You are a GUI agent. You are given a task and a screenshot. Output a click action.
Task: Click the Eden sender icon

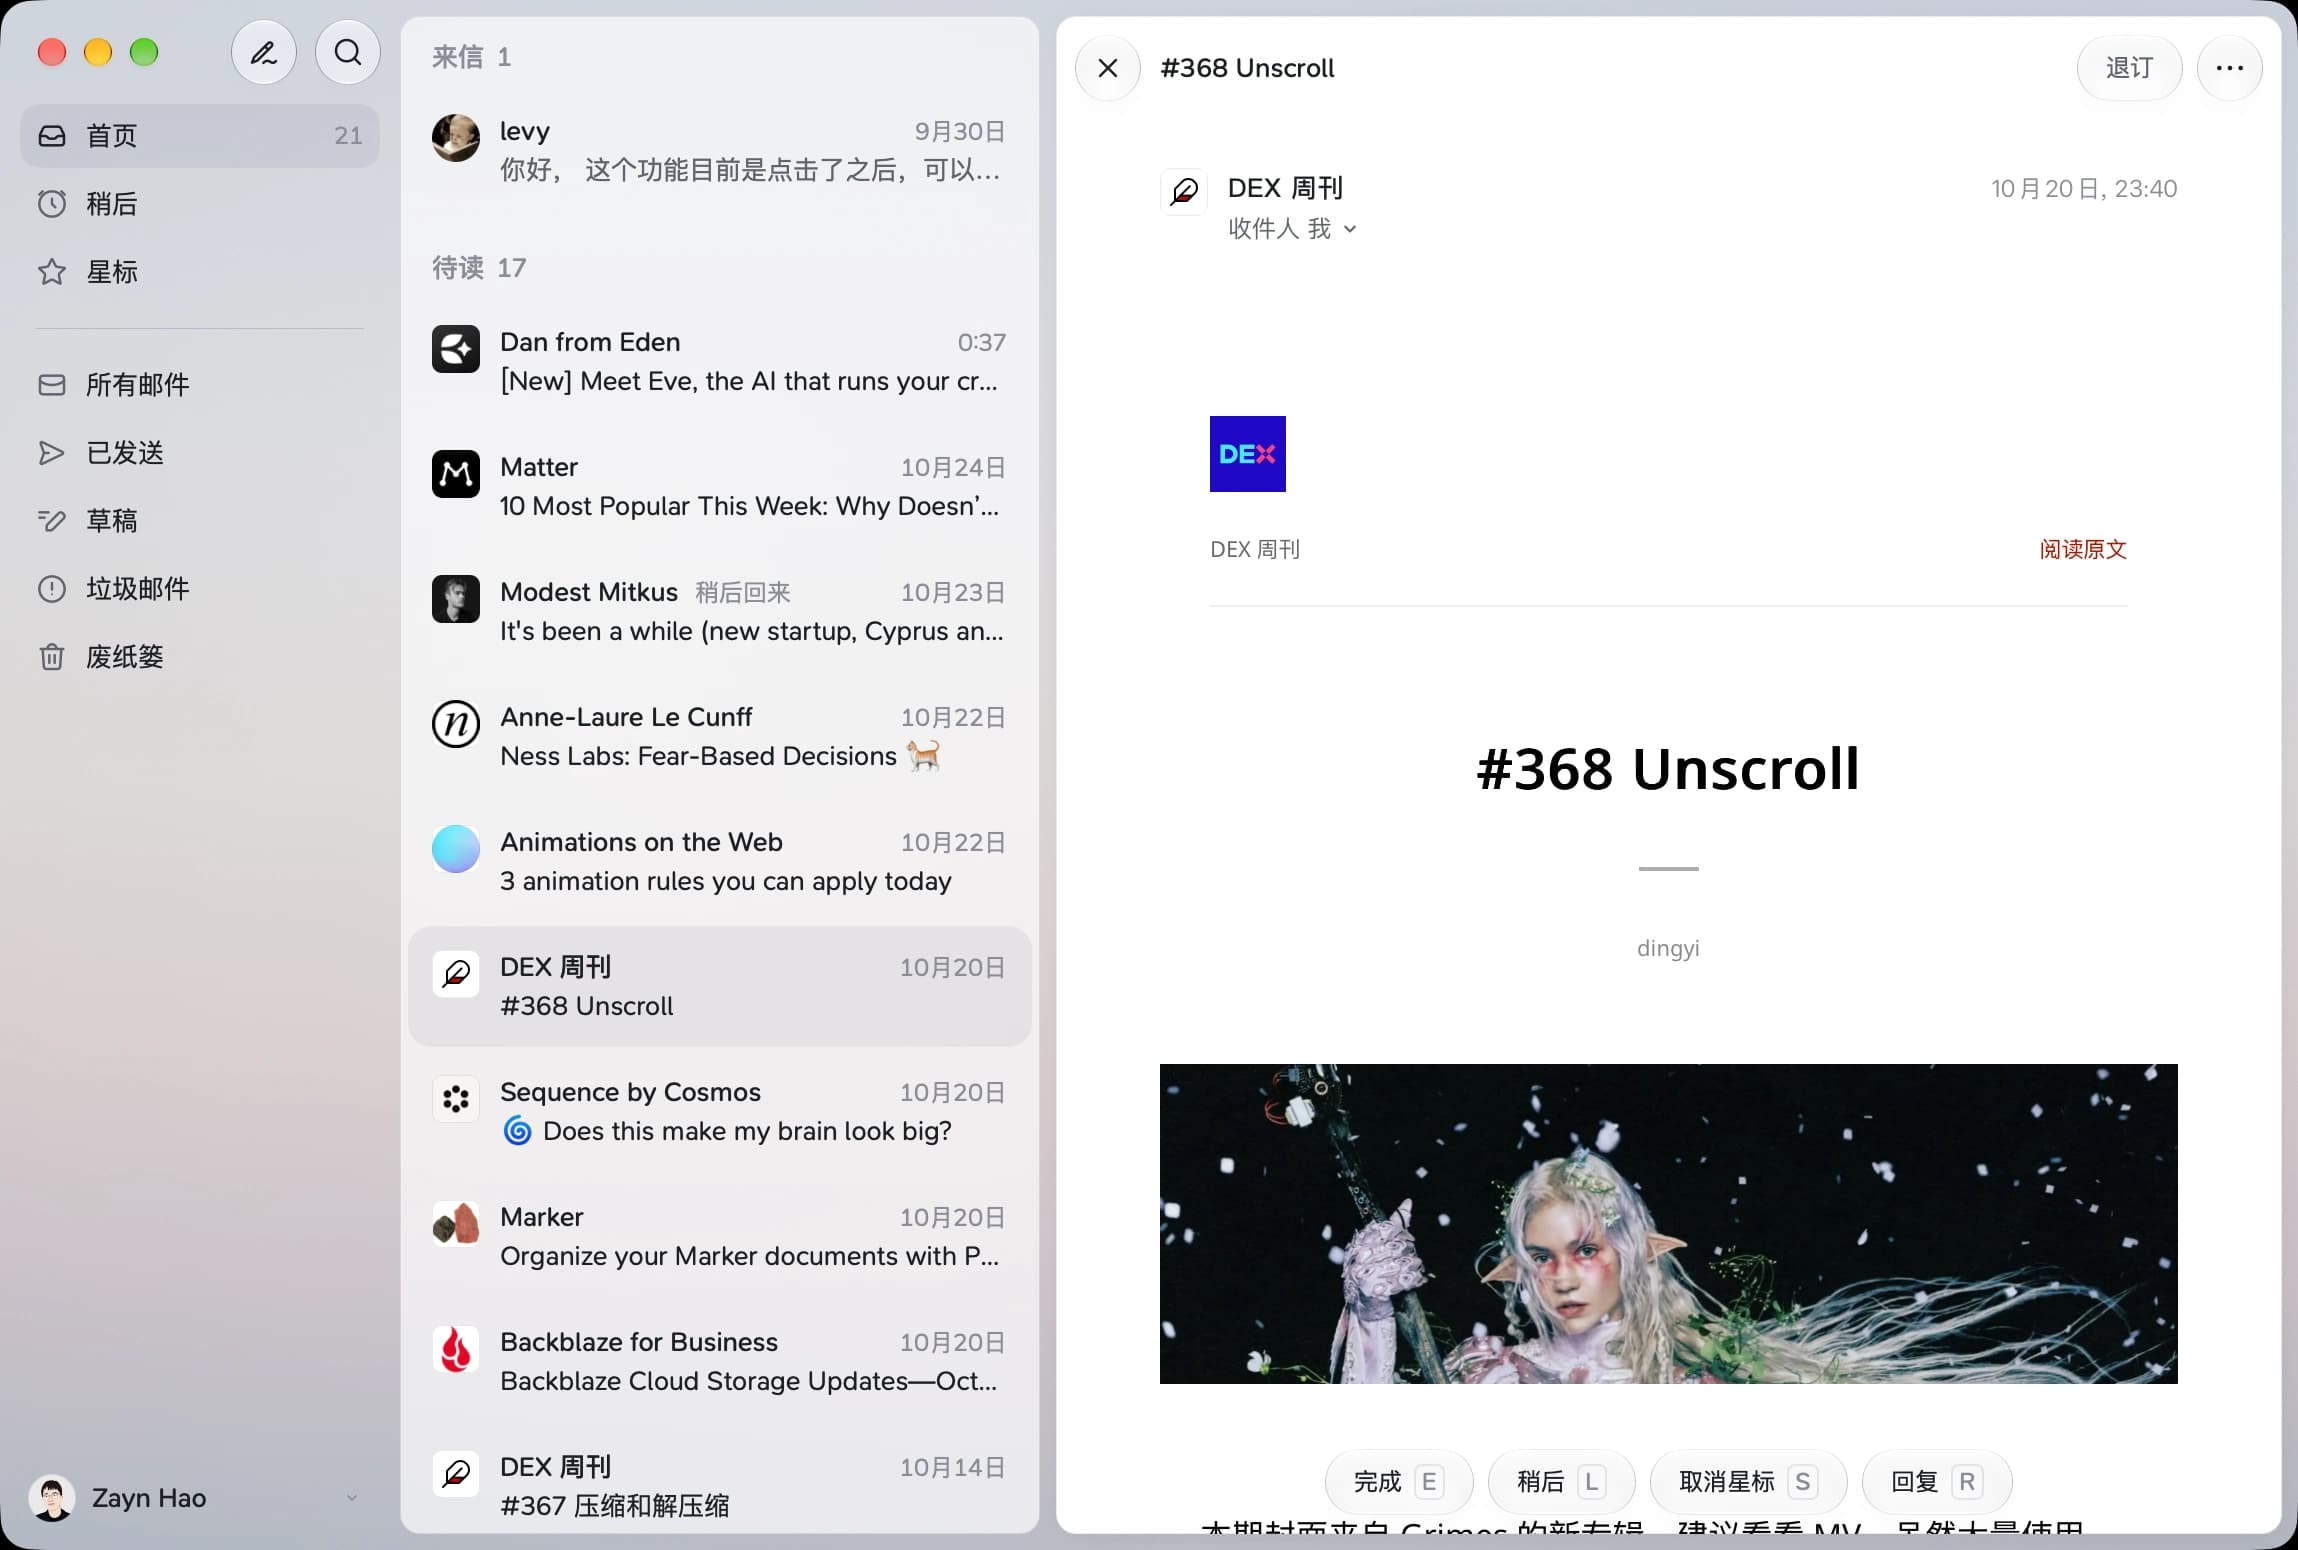[x=456, y=349]
